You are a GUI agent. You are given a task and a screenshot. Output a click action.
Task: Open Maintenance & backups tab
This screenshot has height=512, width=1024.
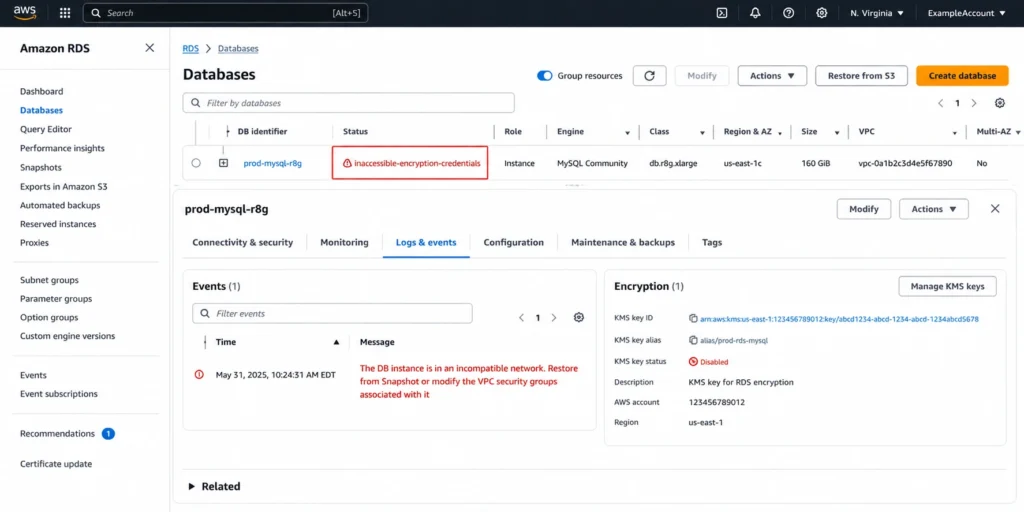click(623, 242)
